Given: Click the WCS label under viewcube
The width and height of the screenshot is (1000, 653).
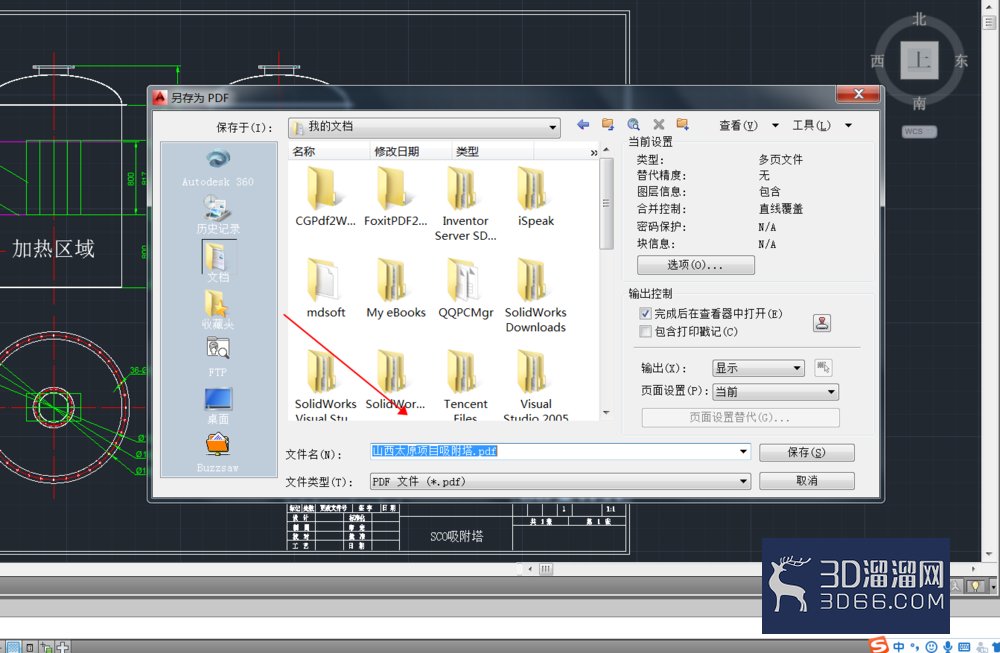Looking at the screenshot, I should point(919,131).
